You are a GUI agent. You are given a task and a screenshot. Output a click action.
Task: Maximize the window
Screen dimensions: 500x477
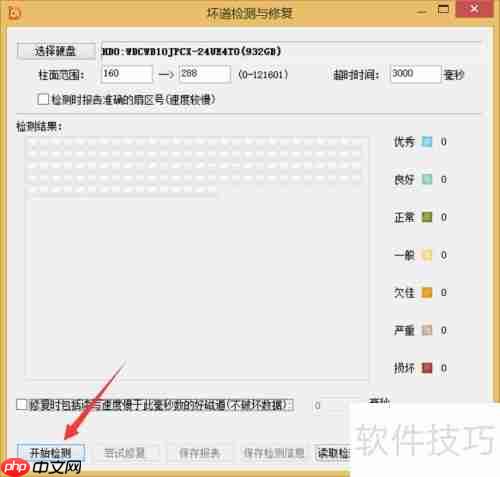pos(443,10)
